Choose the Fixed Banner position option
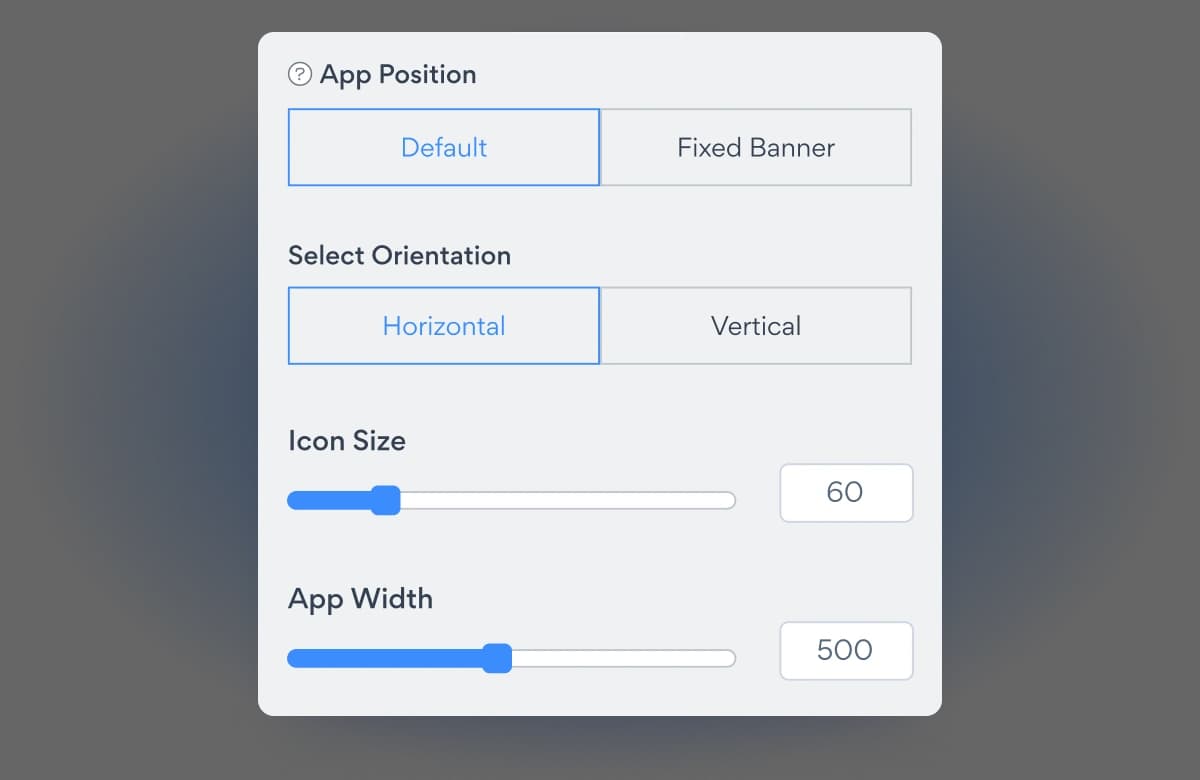This screenshot has height=780, width=1200. [756, 147]
